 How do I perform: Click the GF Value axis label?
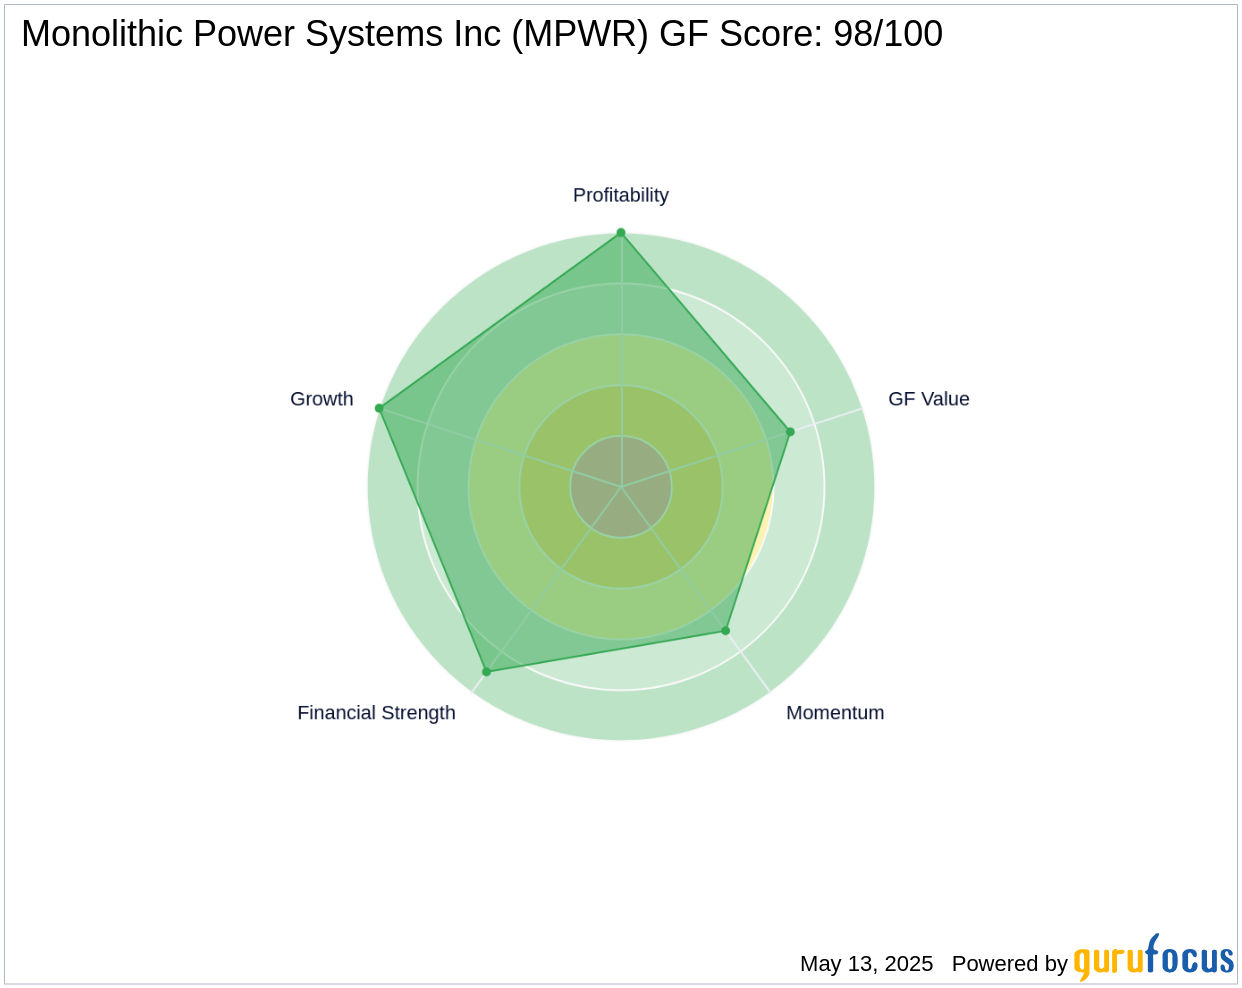(x=928, y=399)
